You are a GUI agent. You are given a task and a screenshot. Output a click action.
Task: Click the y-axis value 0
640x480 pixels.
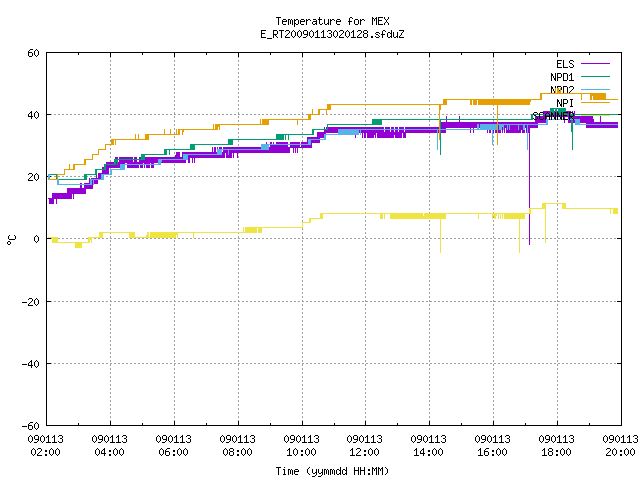[x=37, y=239]
